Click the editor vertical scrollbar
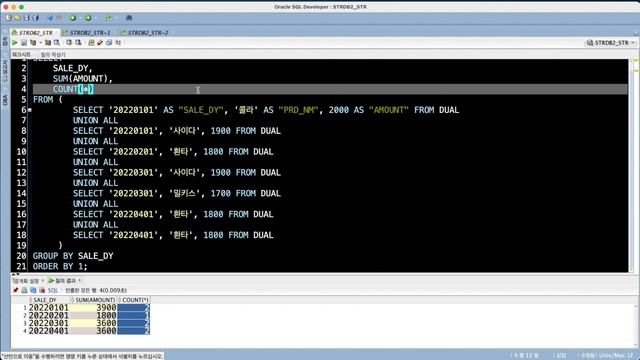Image resolution: width=640 pixels, height=360 pixels. point(632,165)
